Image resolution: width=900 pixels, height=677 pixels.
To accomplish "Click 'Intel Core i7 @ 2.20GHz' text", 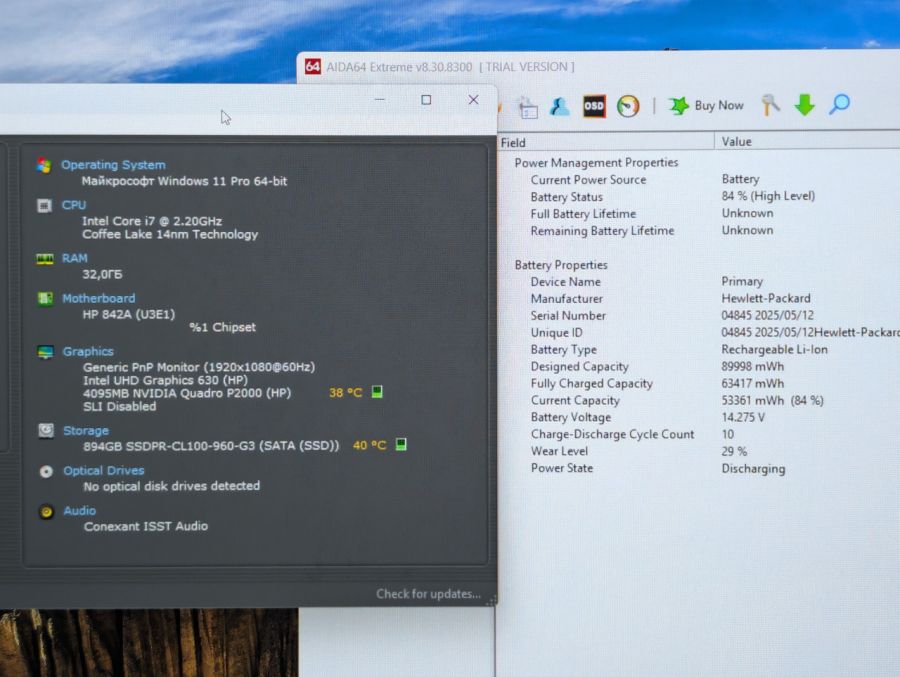I will (x=152, y=221).
